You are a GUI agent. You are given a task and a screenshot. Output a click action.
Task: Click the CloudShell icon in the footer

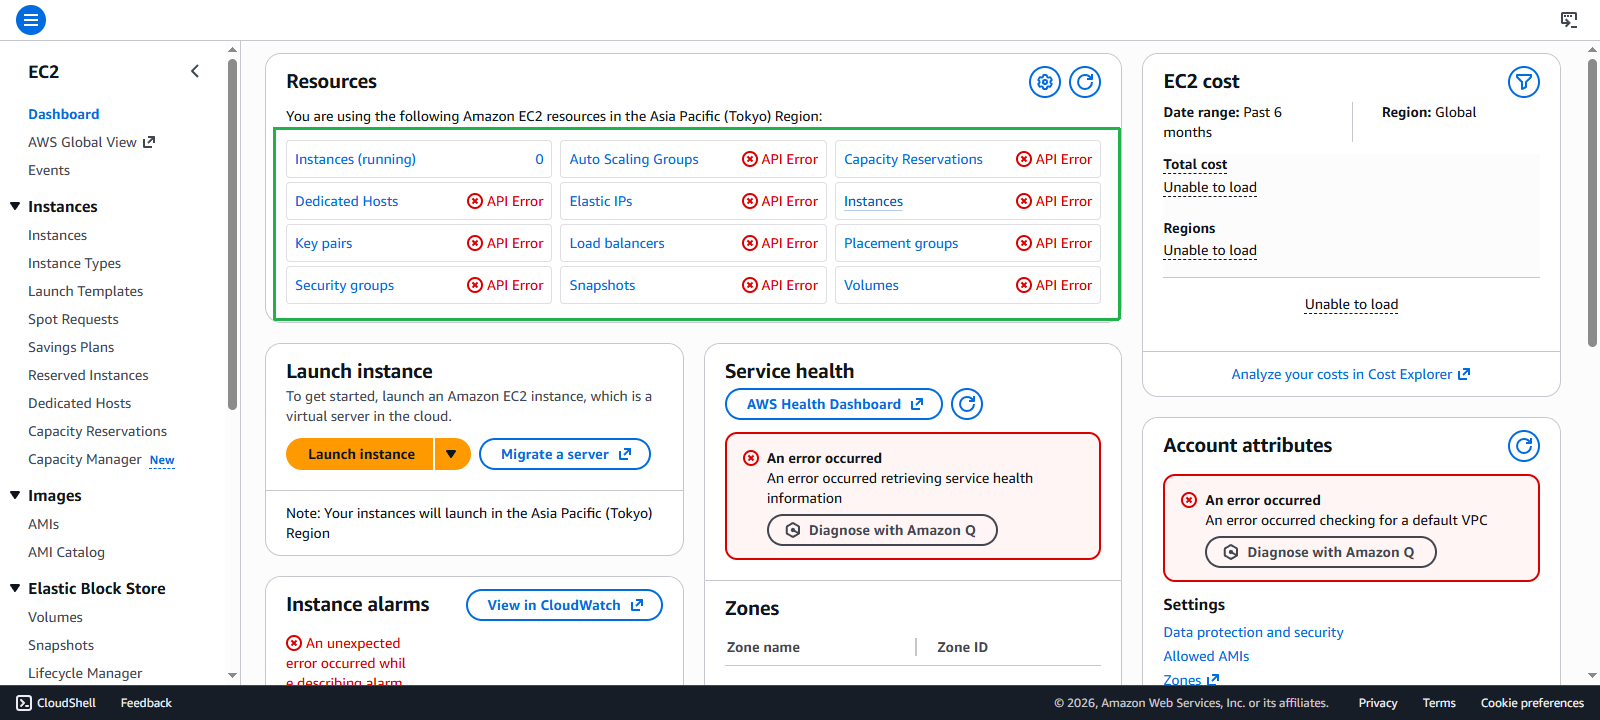(x=24, y=703)
